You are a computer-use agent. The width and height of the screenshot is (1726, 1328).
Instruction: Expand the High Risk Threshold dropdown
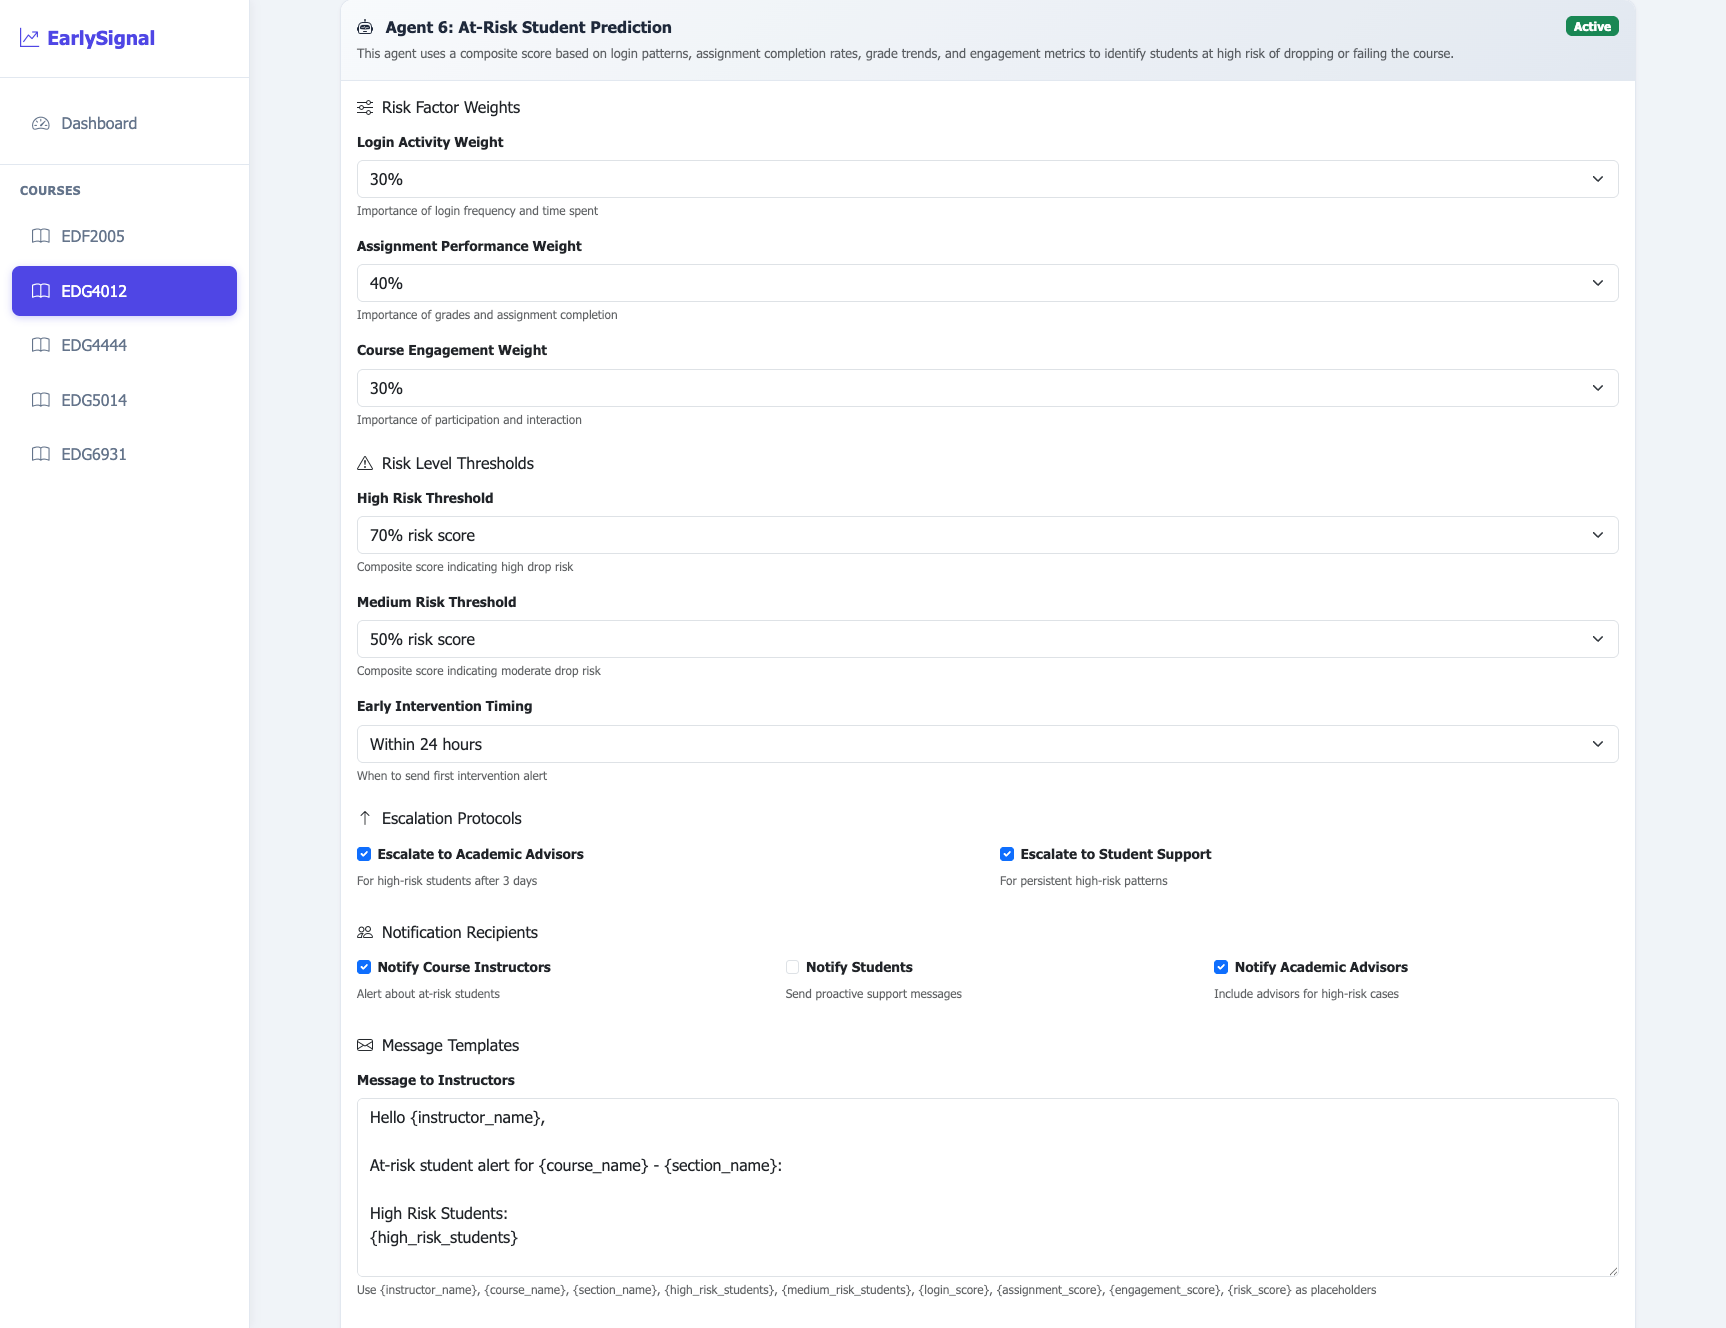[x=987, y=535]
